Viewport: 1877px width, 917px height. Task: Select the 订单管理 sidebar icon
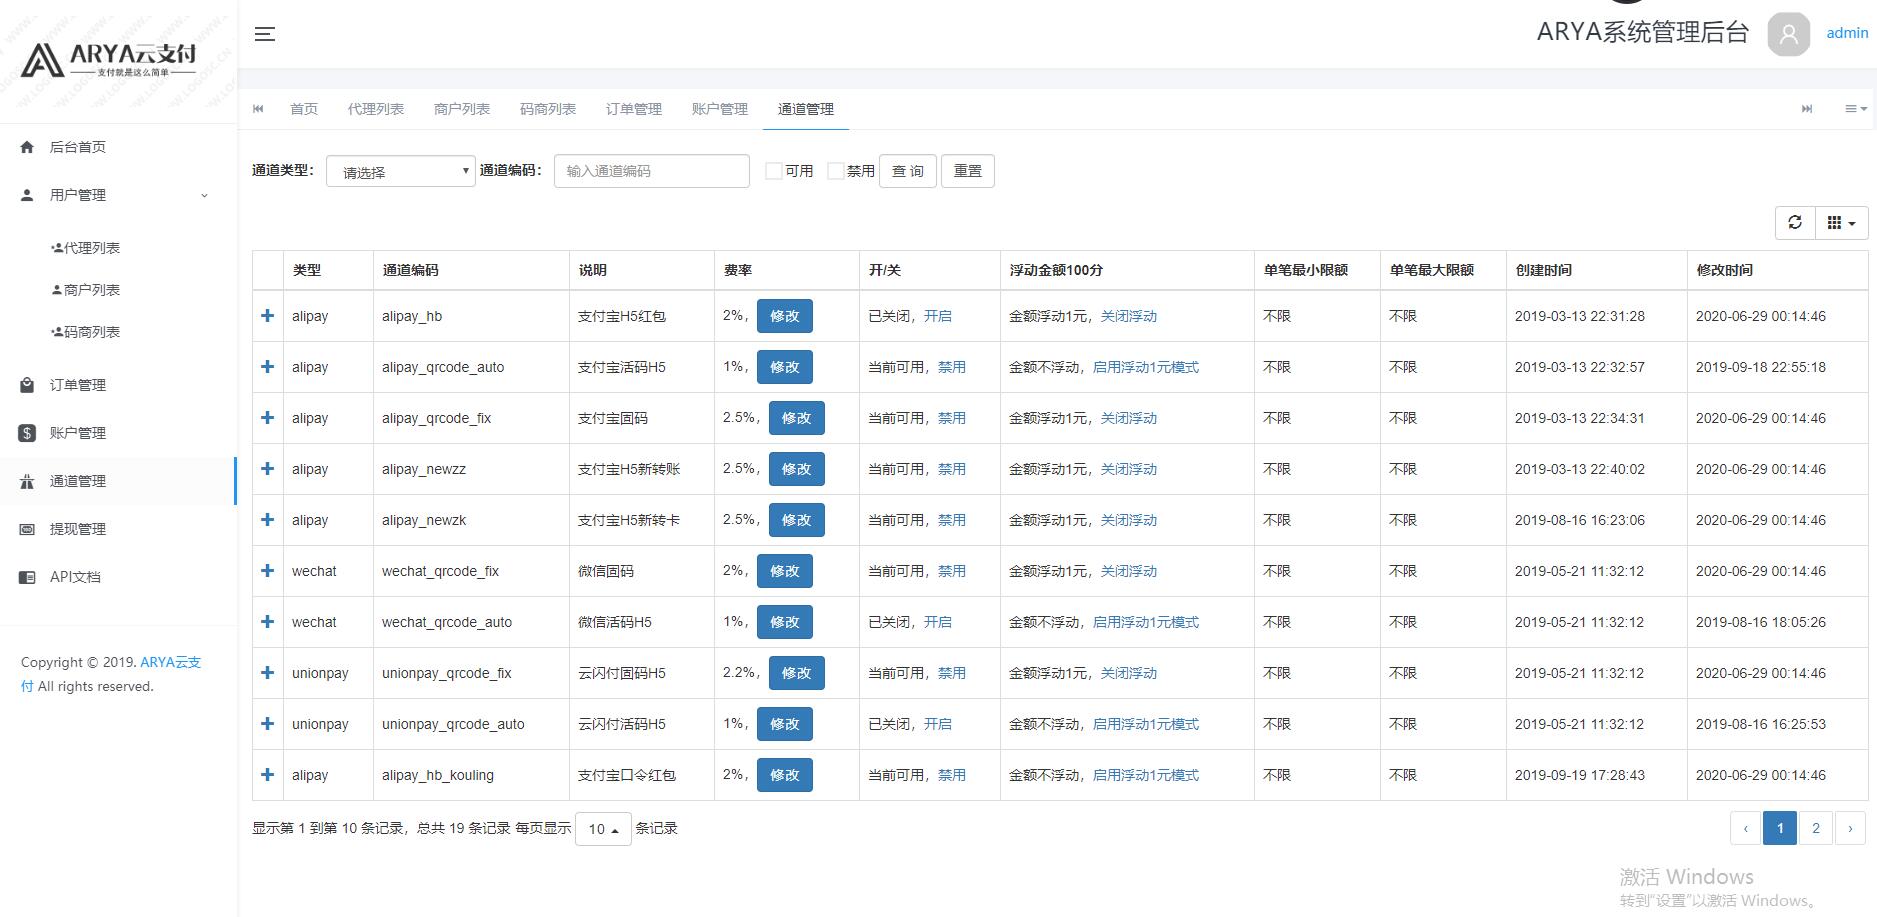coord(27,384)
